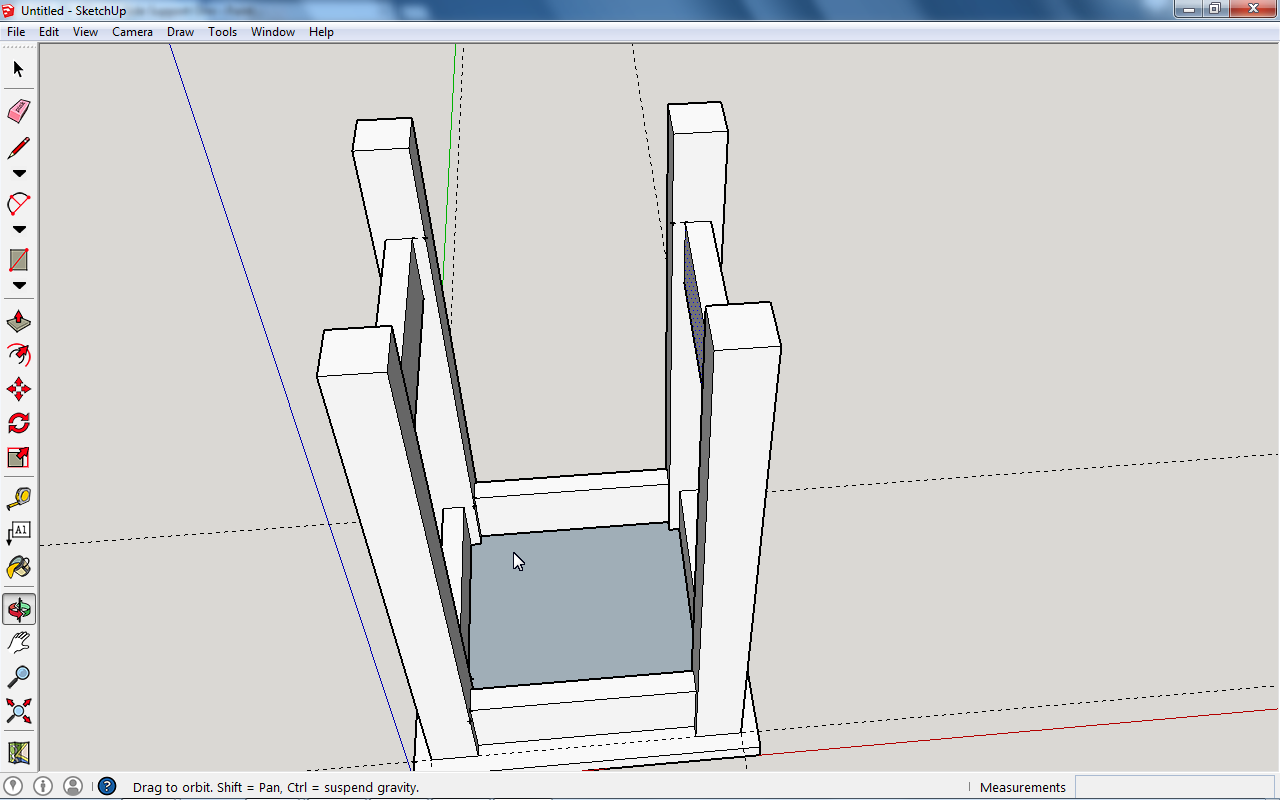Pick the Eraser tool

(x=18, y=111)
